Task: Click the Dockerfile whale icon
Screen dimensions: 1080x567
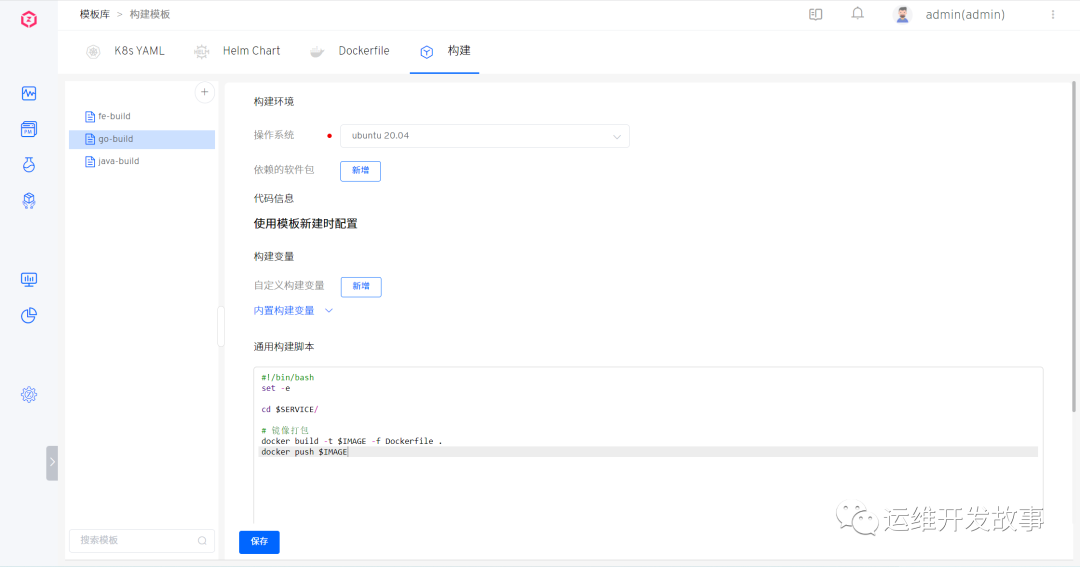Action: tap(317, 51)
